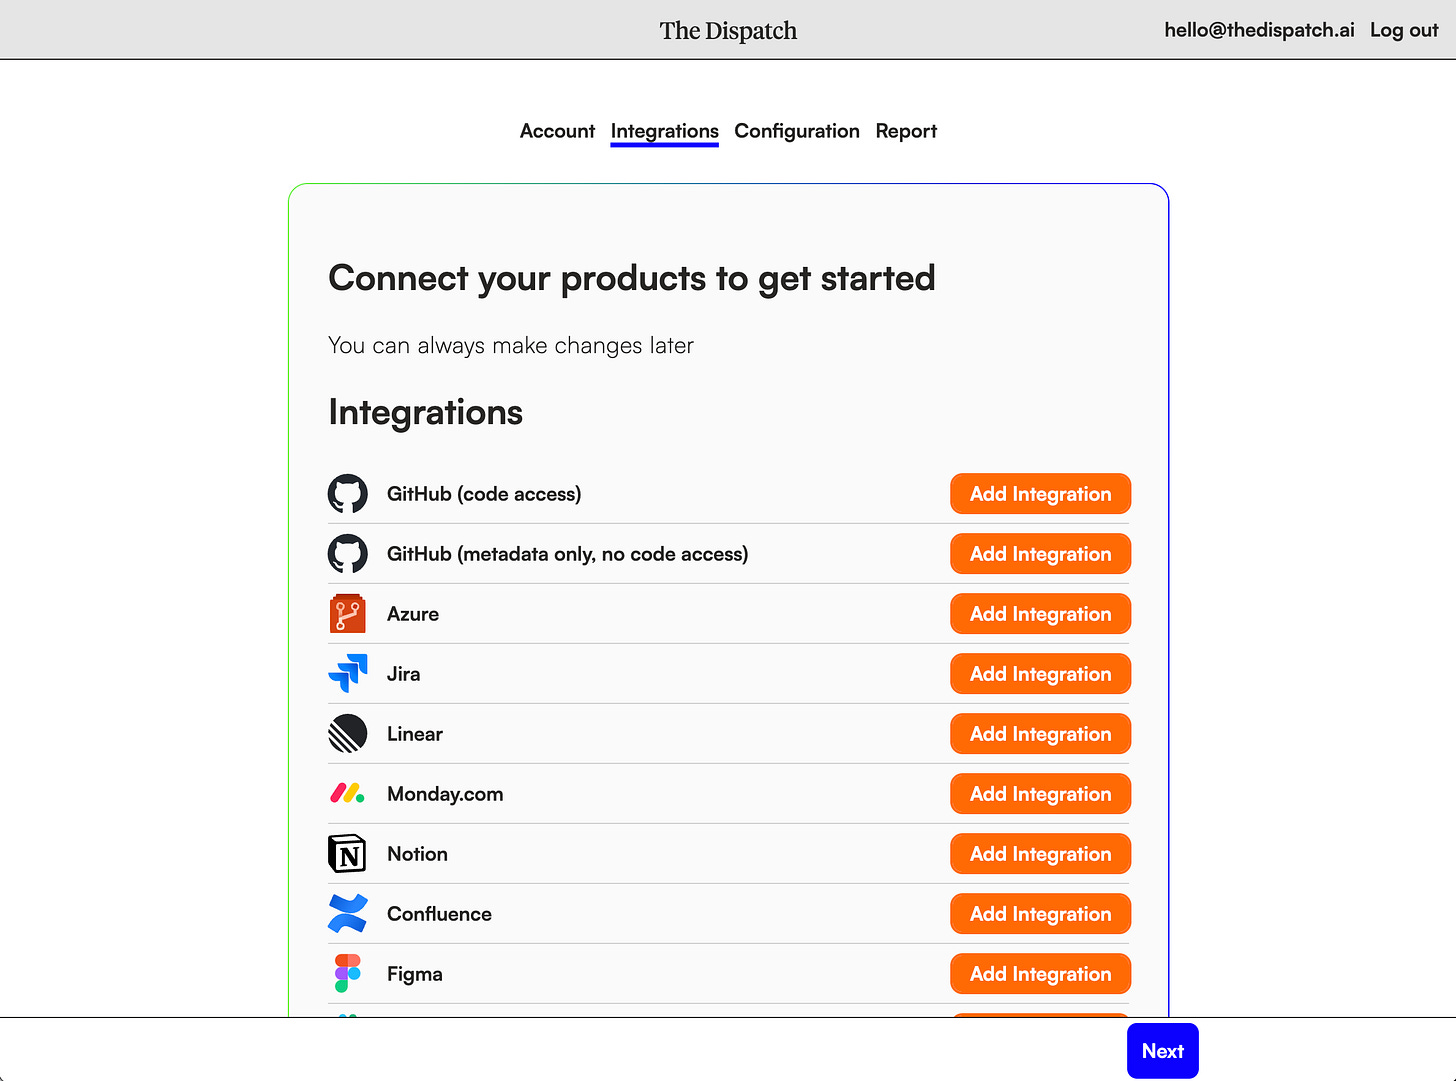Click the hello@thedispatch.ai account email
The image size is (1456, 1081).
click(1259, 30)
